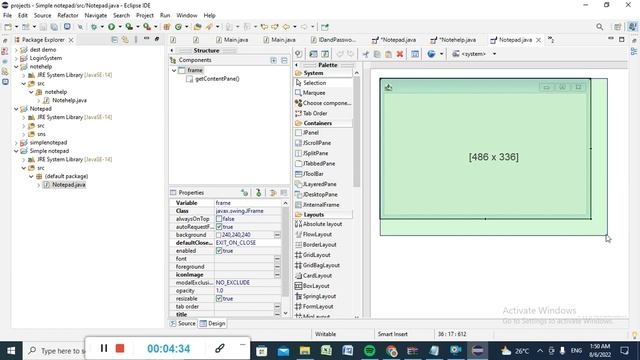This screenshot has height=360, width=640.
Task: Open Spotify from the taskbar
Action: pyautogui.click(x=369, y=351)
